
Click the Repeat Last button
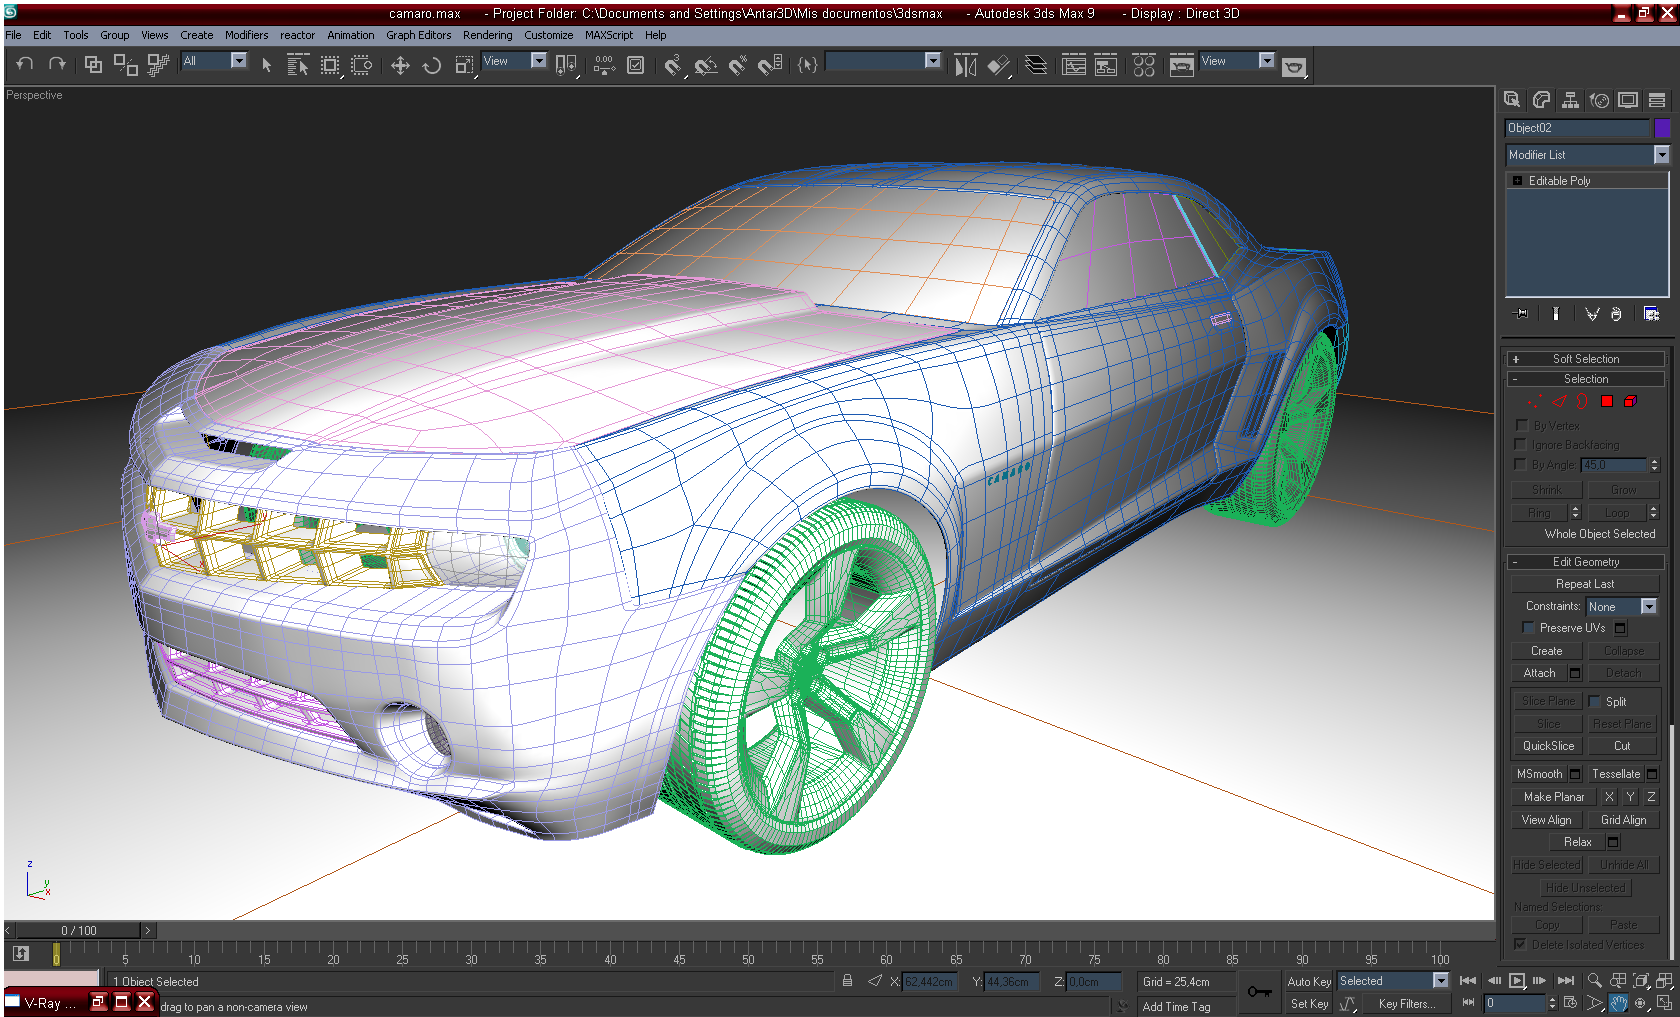pyautogui.click(x=1585, y=584)
